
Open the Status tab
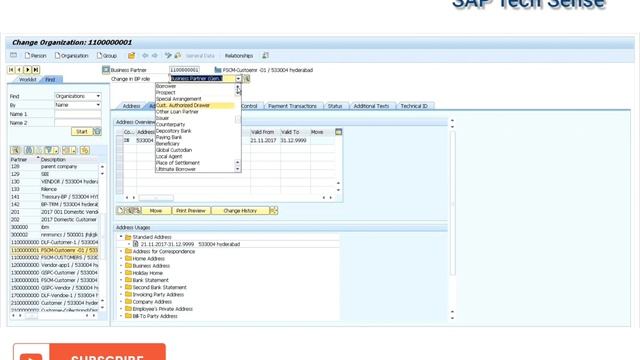point(335,106)
